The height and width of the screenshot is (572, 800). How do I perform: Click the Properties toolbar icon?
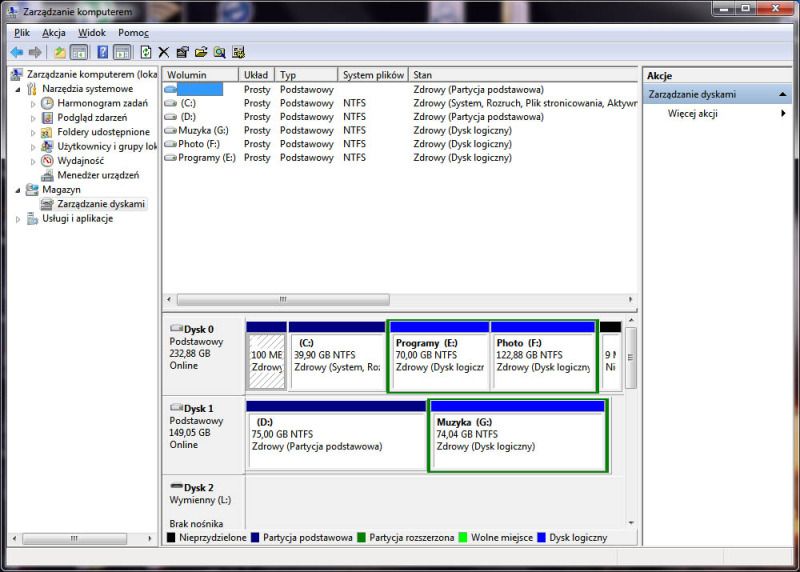point(182,52)
